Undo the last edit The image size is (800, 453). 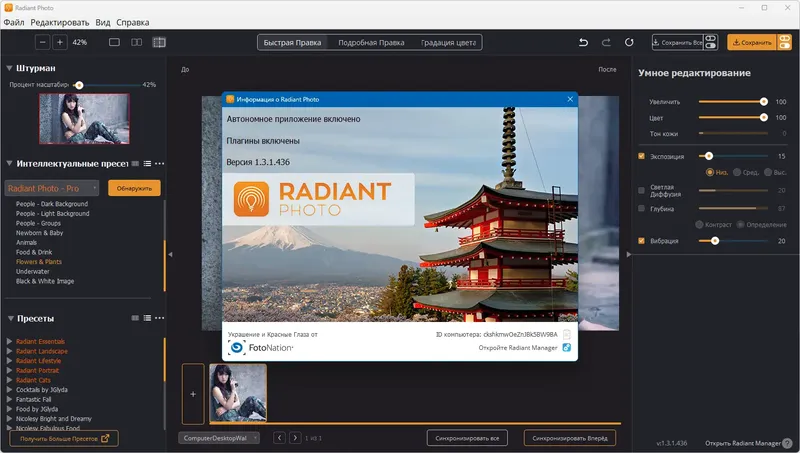pos(583,42)
